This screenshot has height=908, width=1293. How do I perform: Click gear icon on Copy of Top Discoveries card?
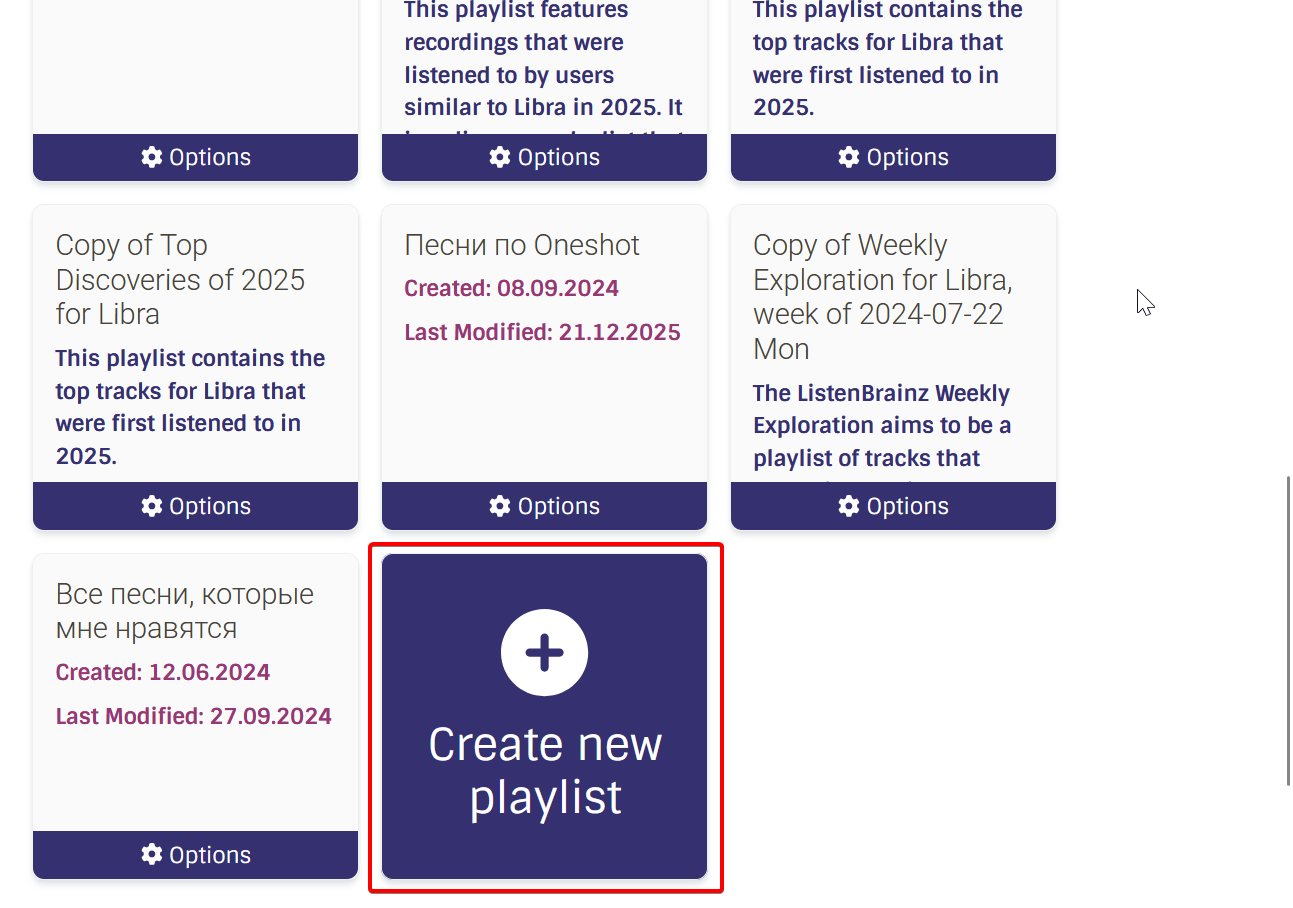(152, 506)
